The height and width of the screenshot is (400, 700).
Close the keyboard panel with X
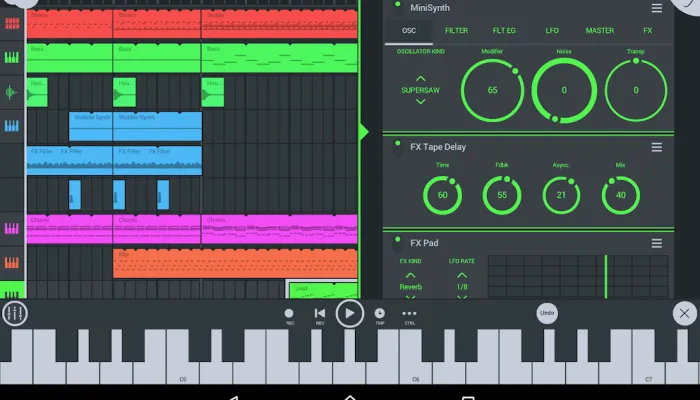coord(684,313)
